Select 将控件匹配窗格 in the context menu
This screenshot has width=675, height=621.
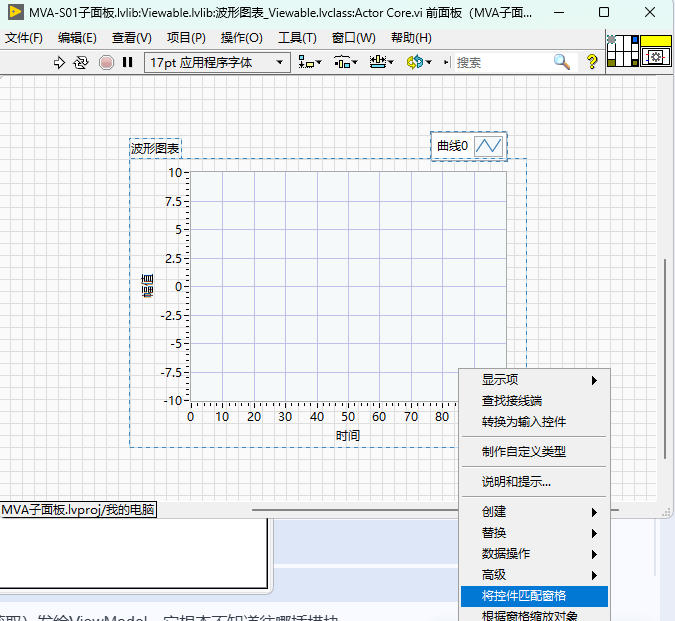(534, 596)
